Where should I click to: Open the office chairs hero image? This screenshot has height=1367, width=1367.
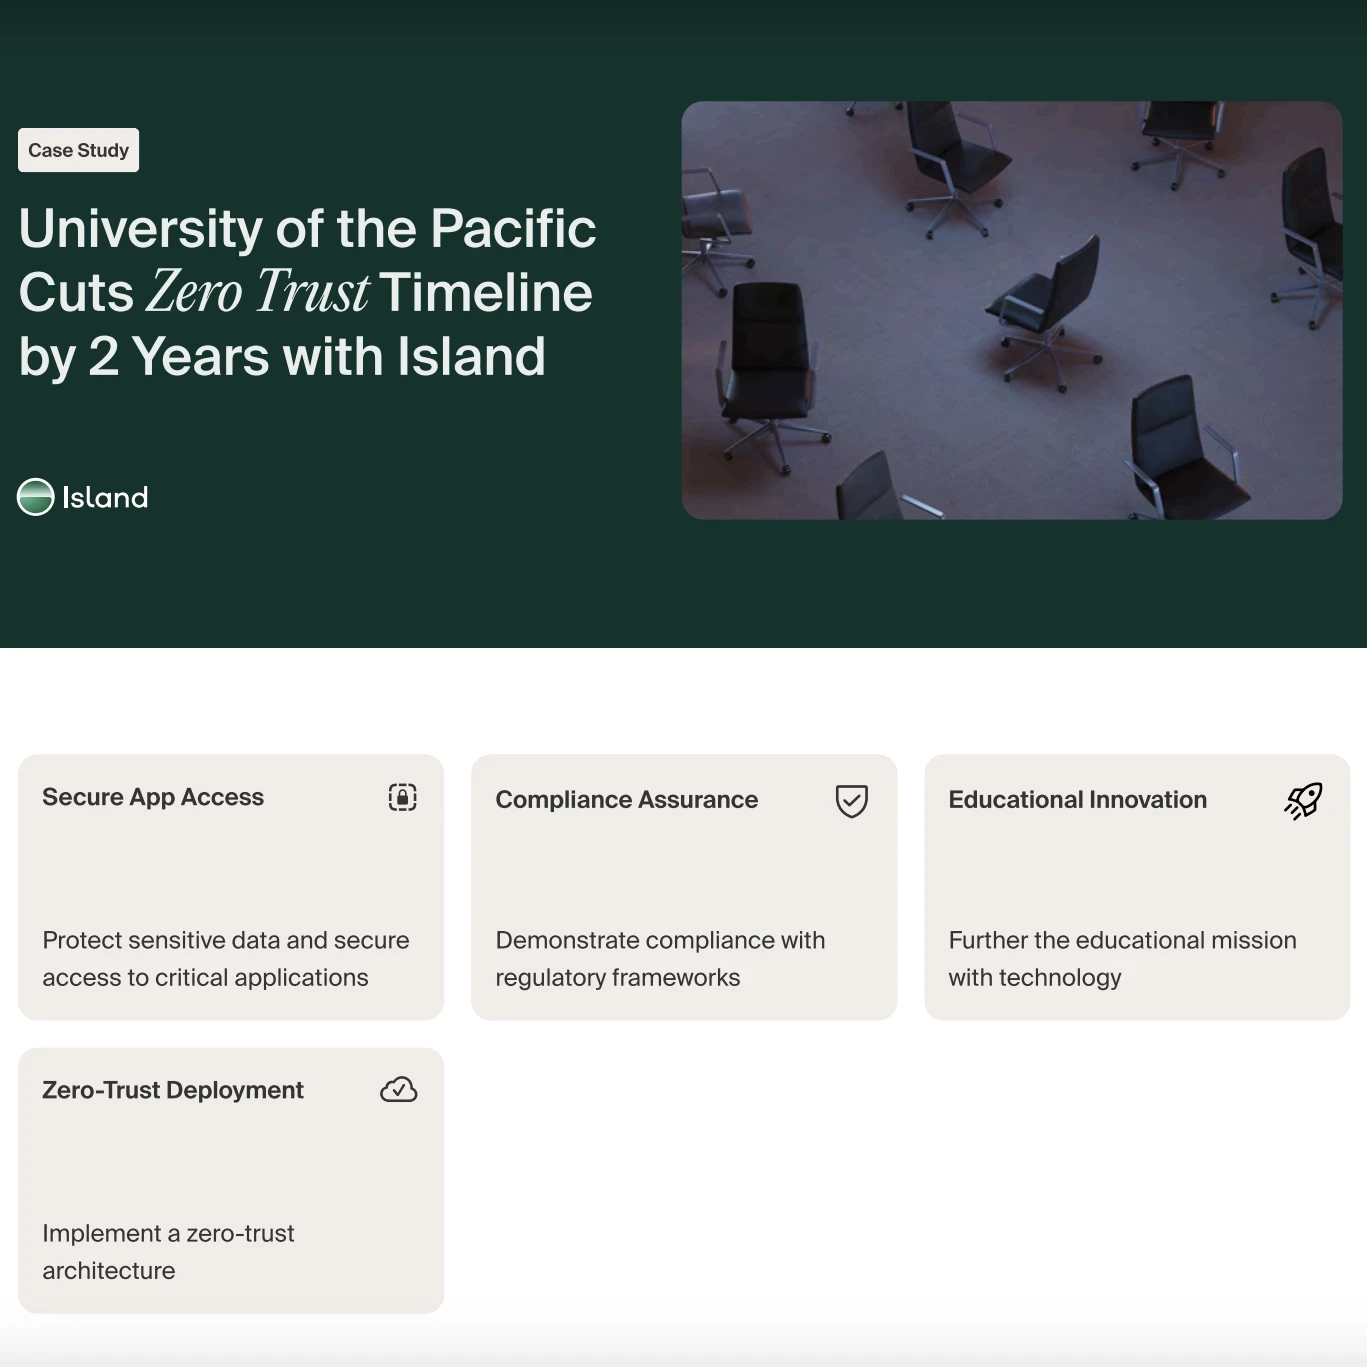click(1011, 310)
